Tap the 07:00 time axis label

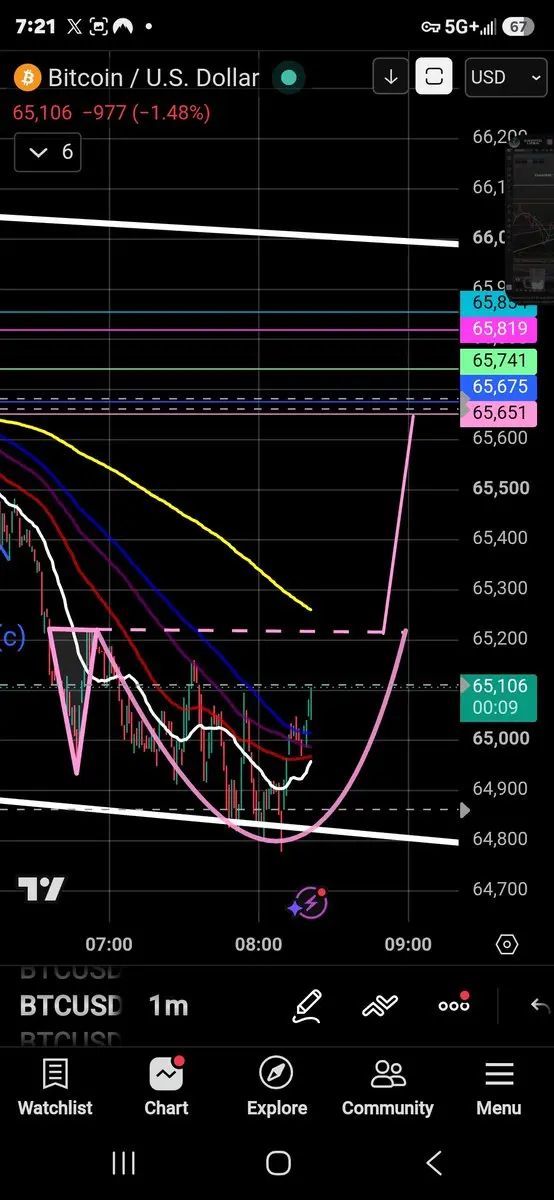109,944
